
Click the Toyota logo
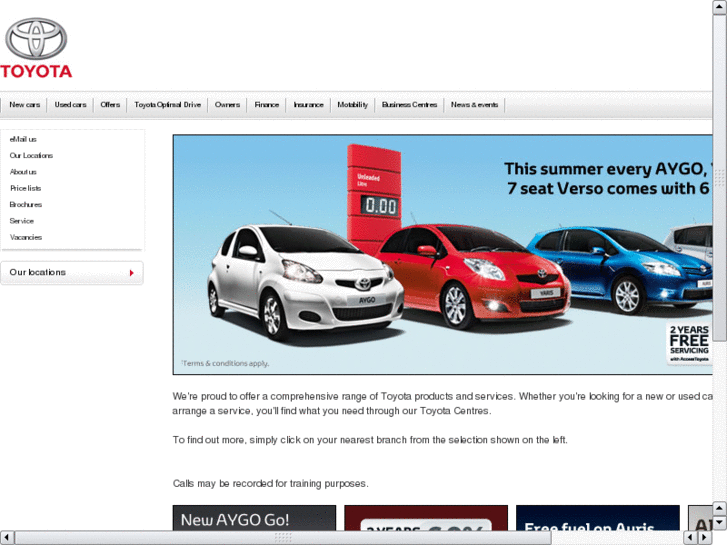(x=36, y=48)
